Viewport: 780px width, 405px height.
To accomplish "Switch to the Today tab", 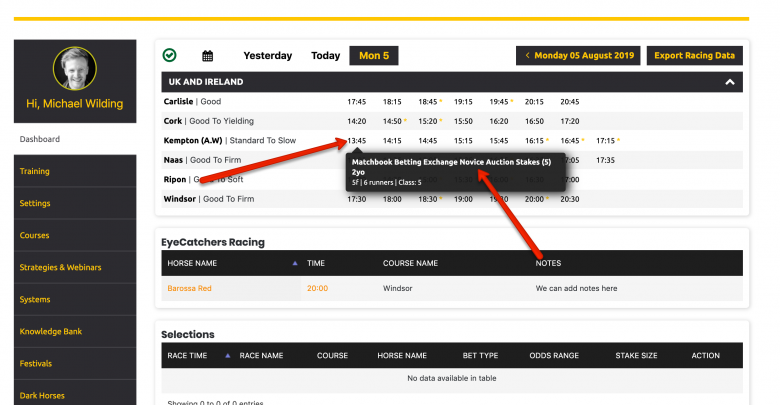I will pos(325,56).
